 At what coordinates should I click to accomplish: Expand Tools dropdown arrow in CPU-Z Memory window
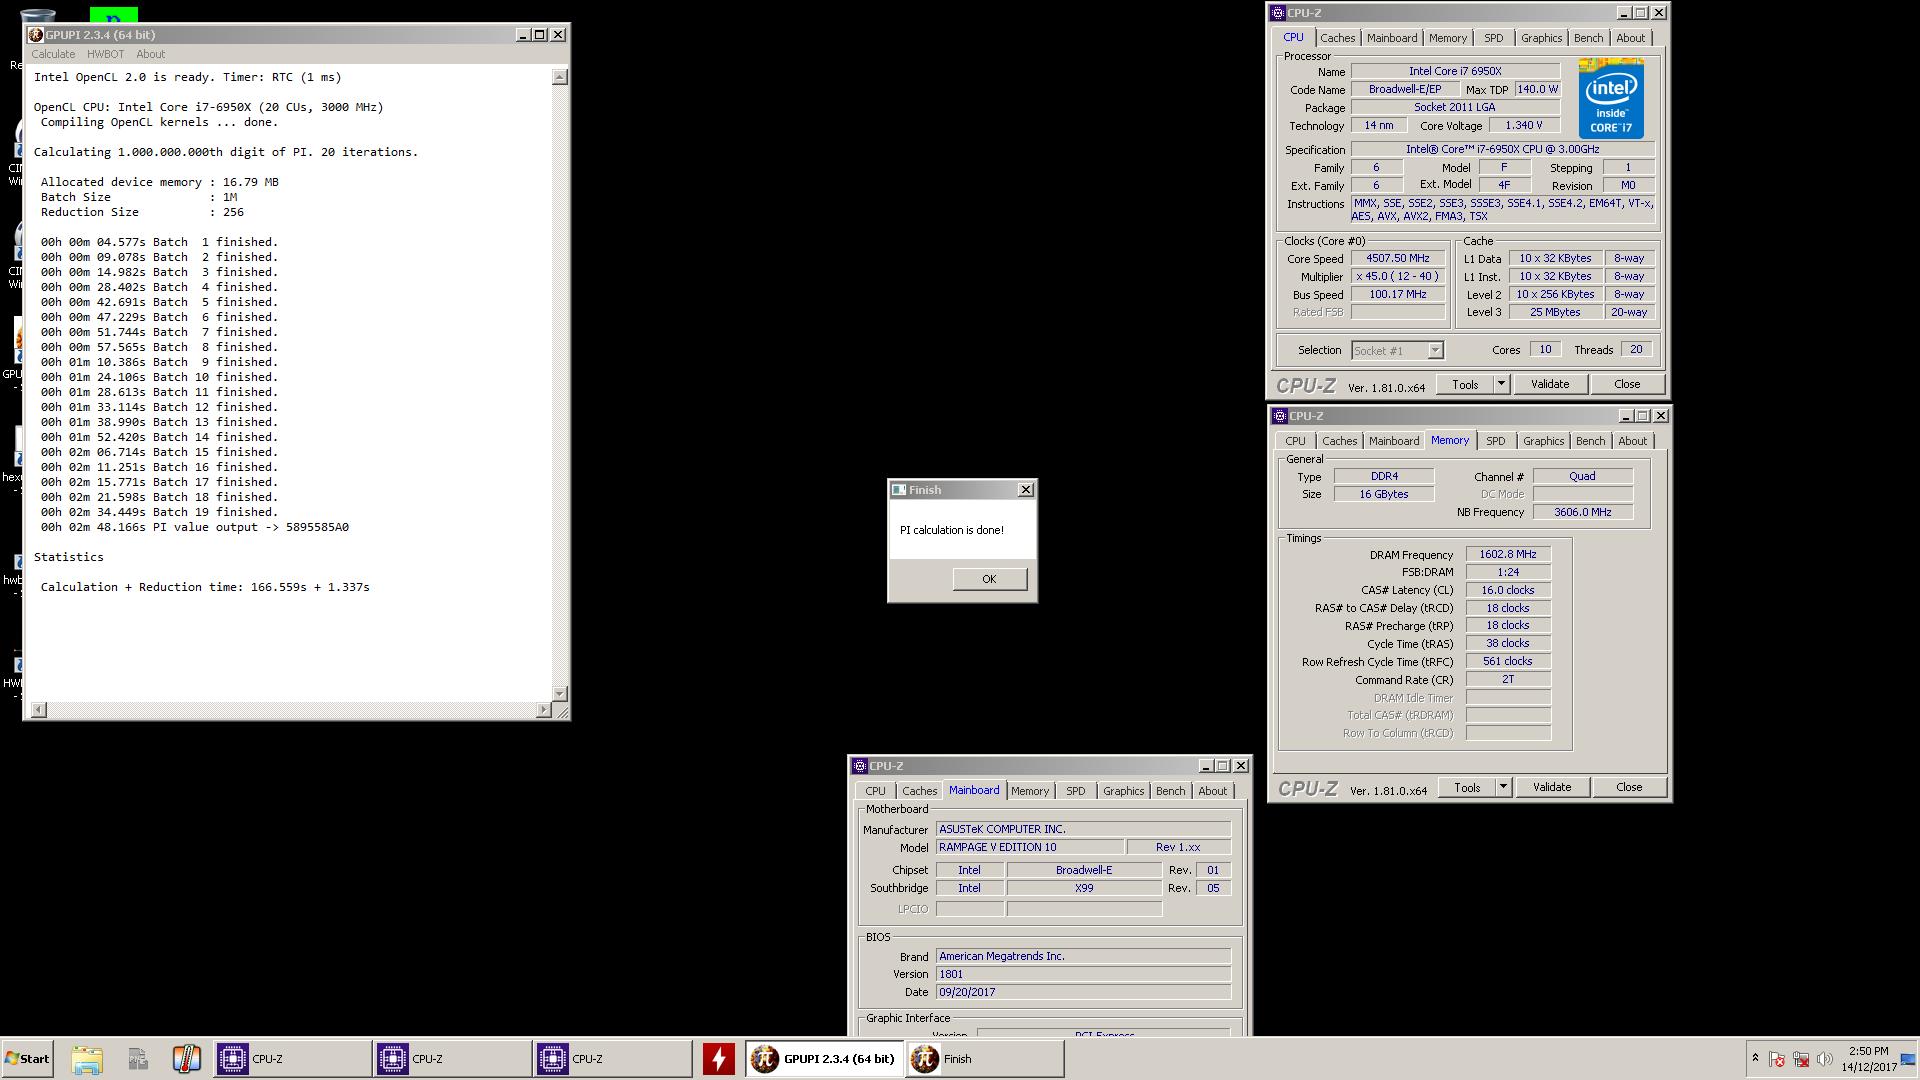[1502, 787]
